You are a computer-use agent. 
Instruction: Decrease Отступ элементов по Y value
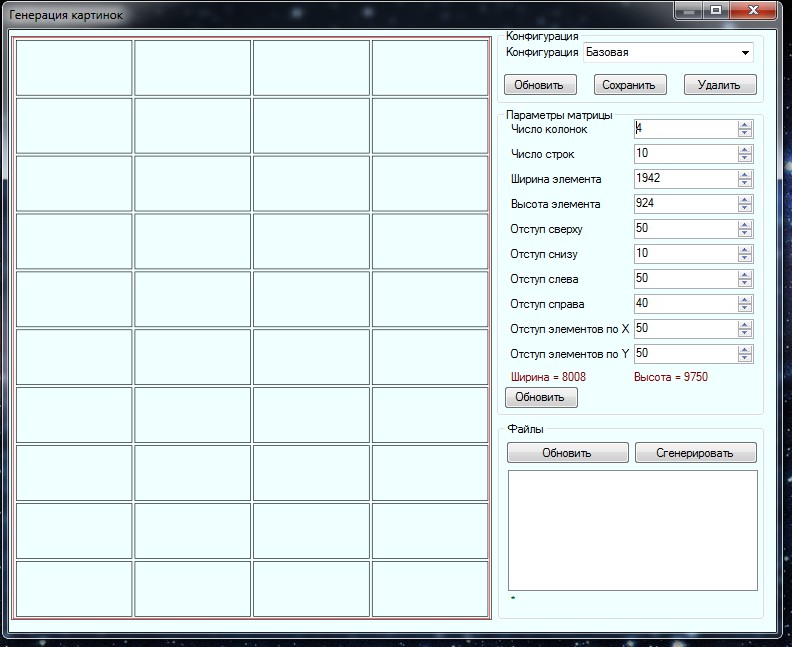pyautogui.click(x=745, y=358)
